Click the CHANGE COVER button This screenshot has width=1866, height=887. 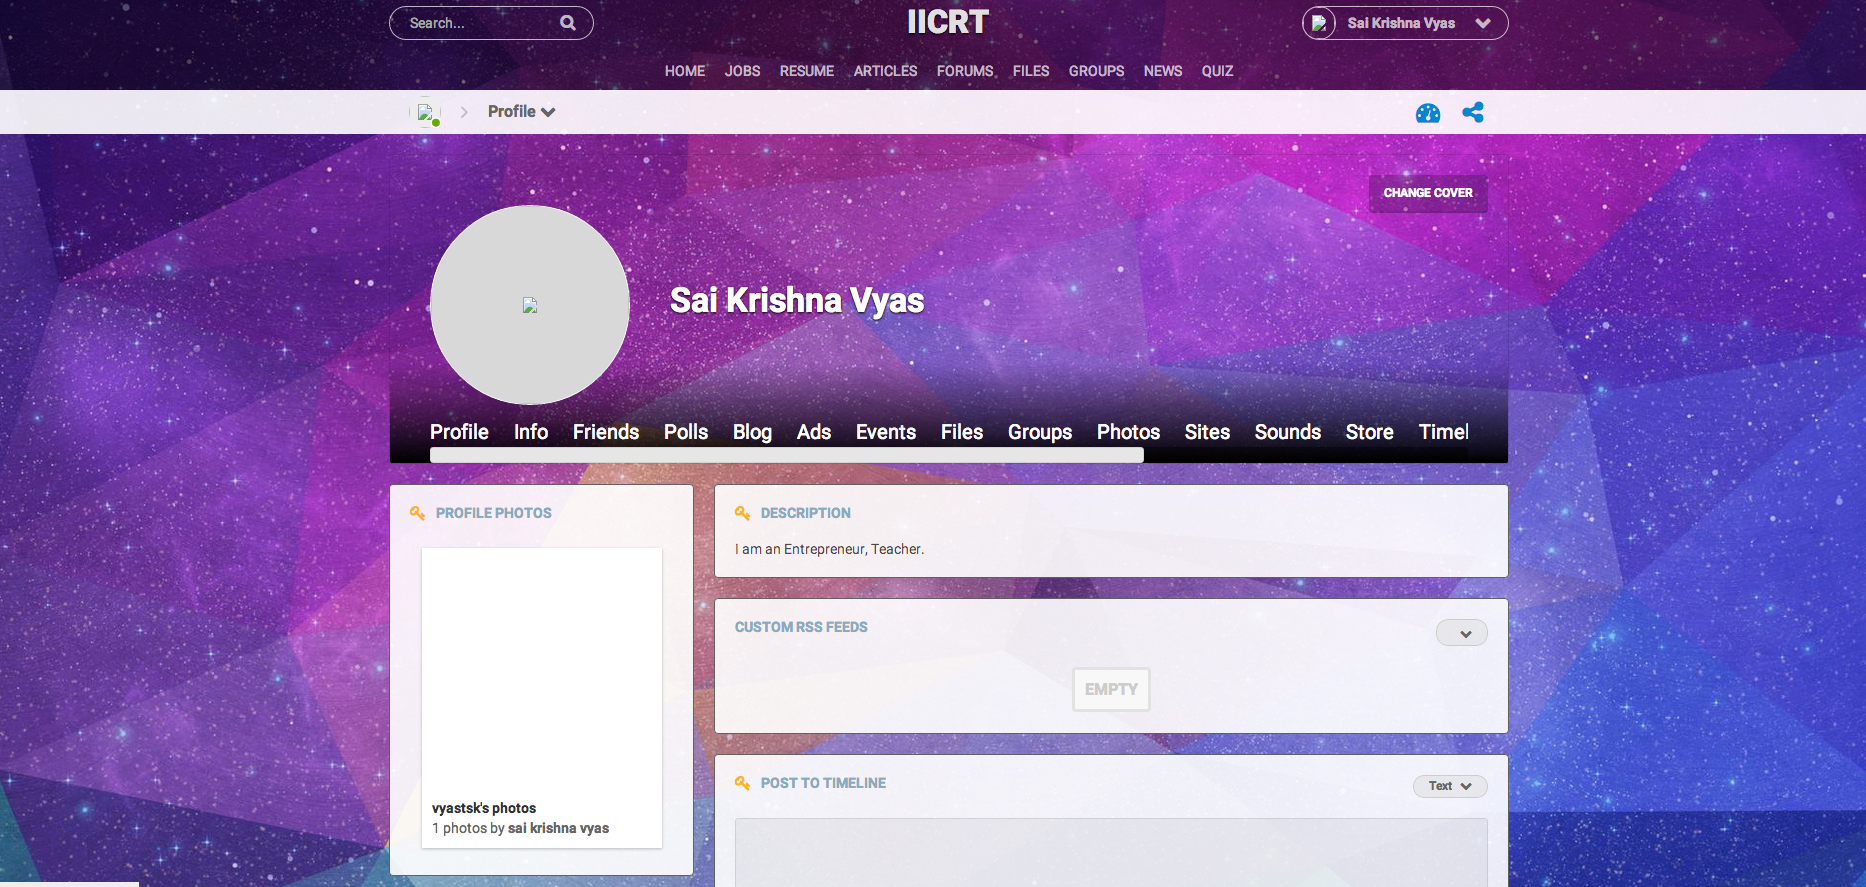click(1428, 193)
